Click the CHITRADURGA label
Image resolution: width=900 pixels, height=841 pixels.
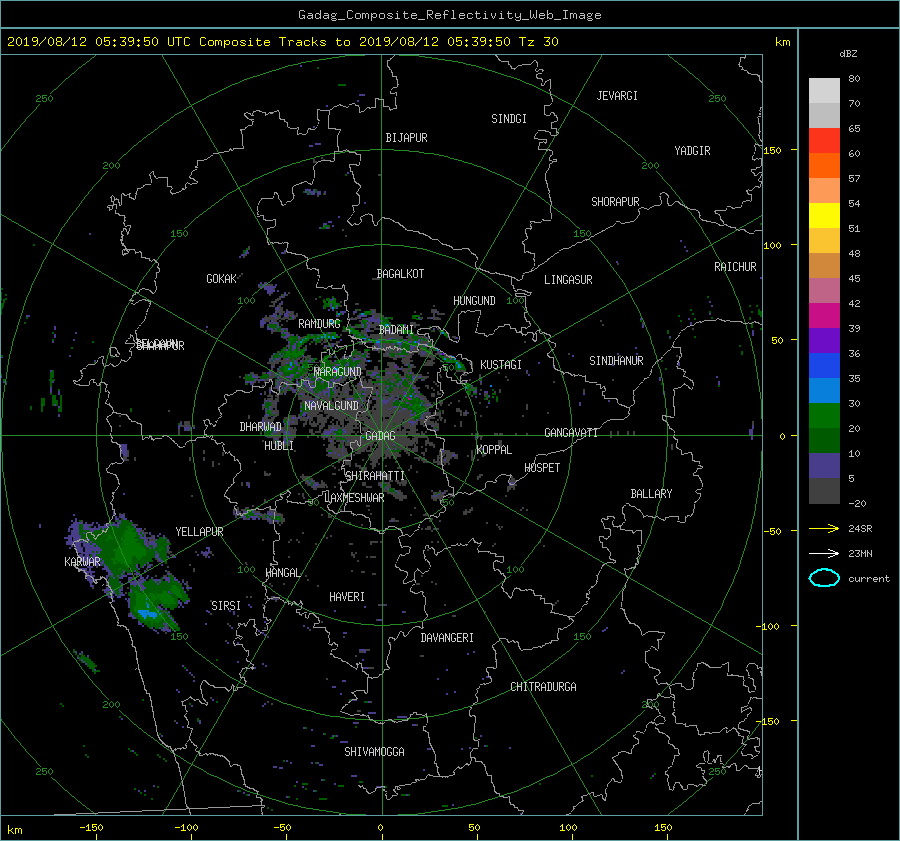pos(543,687)
